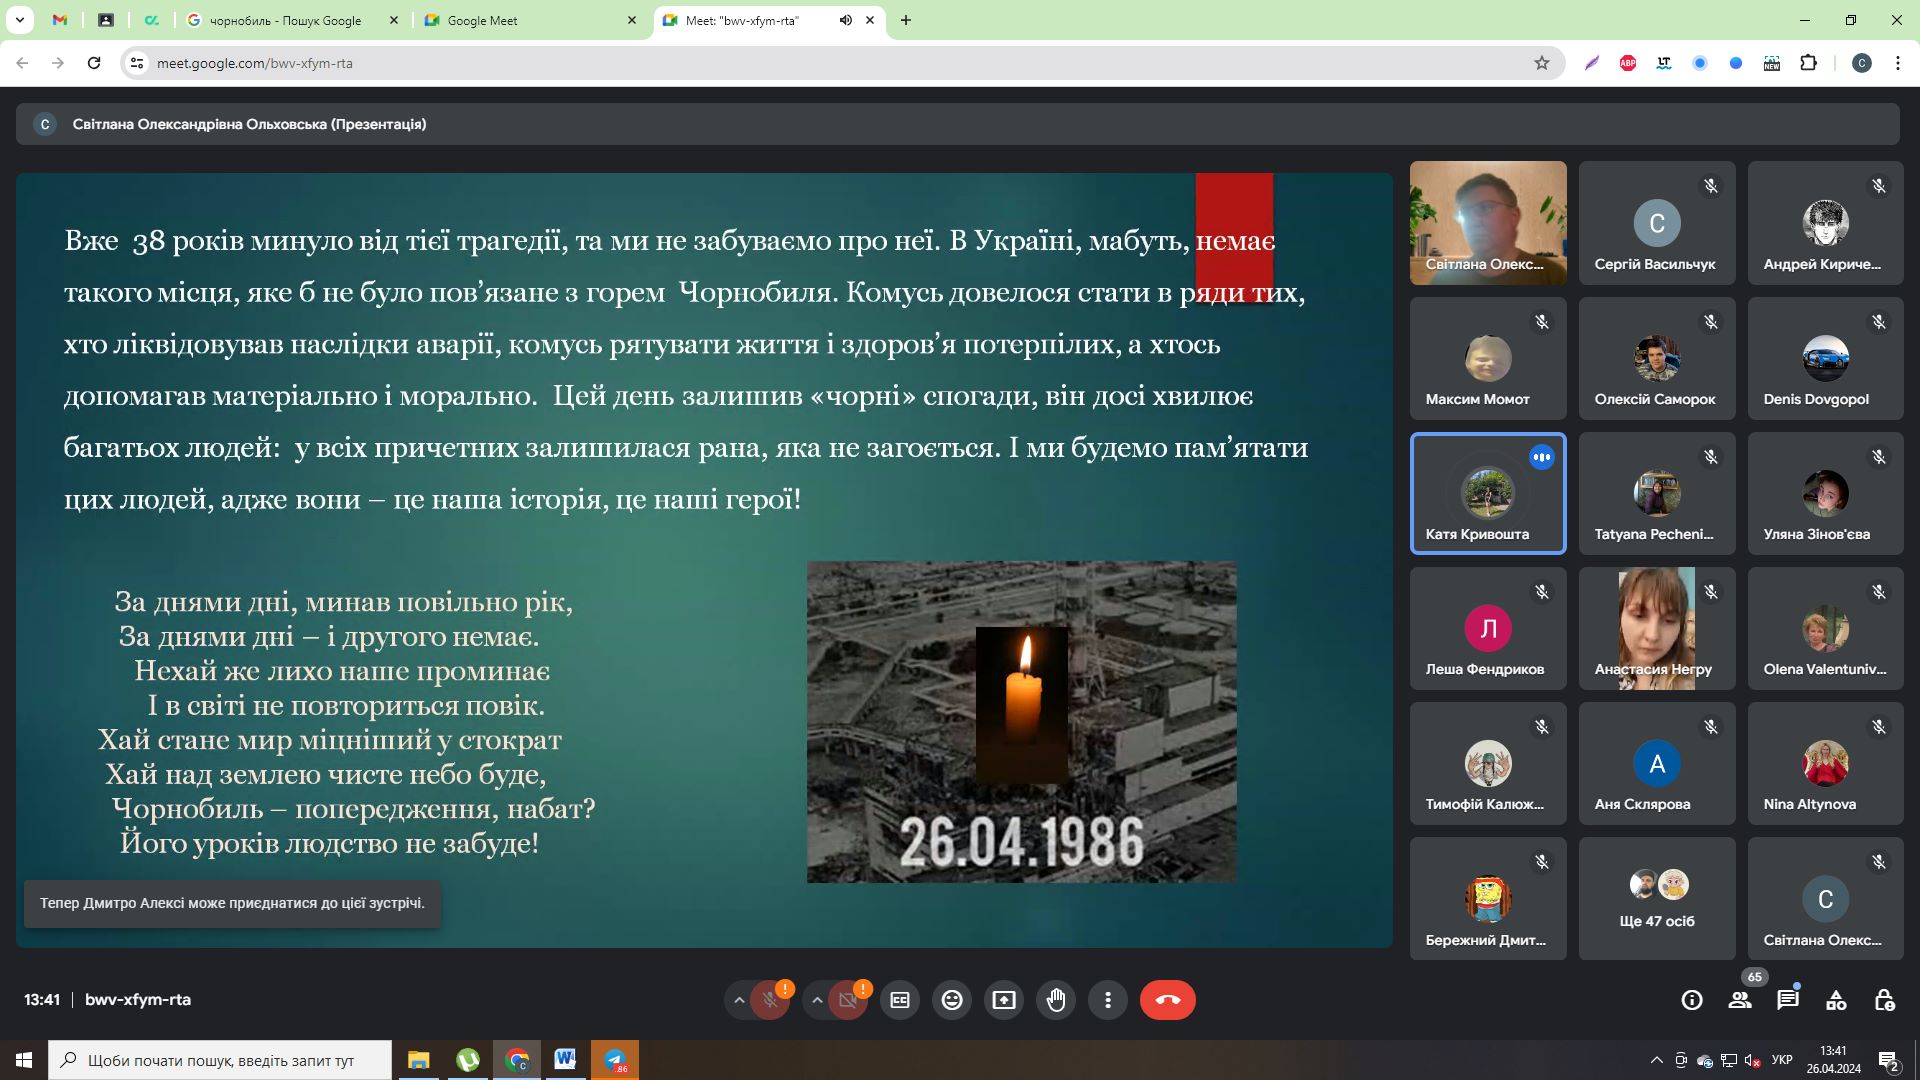Show the participants list with 65 people
Viewport: 1920px width, 1080px height.
(1740, 1000)
